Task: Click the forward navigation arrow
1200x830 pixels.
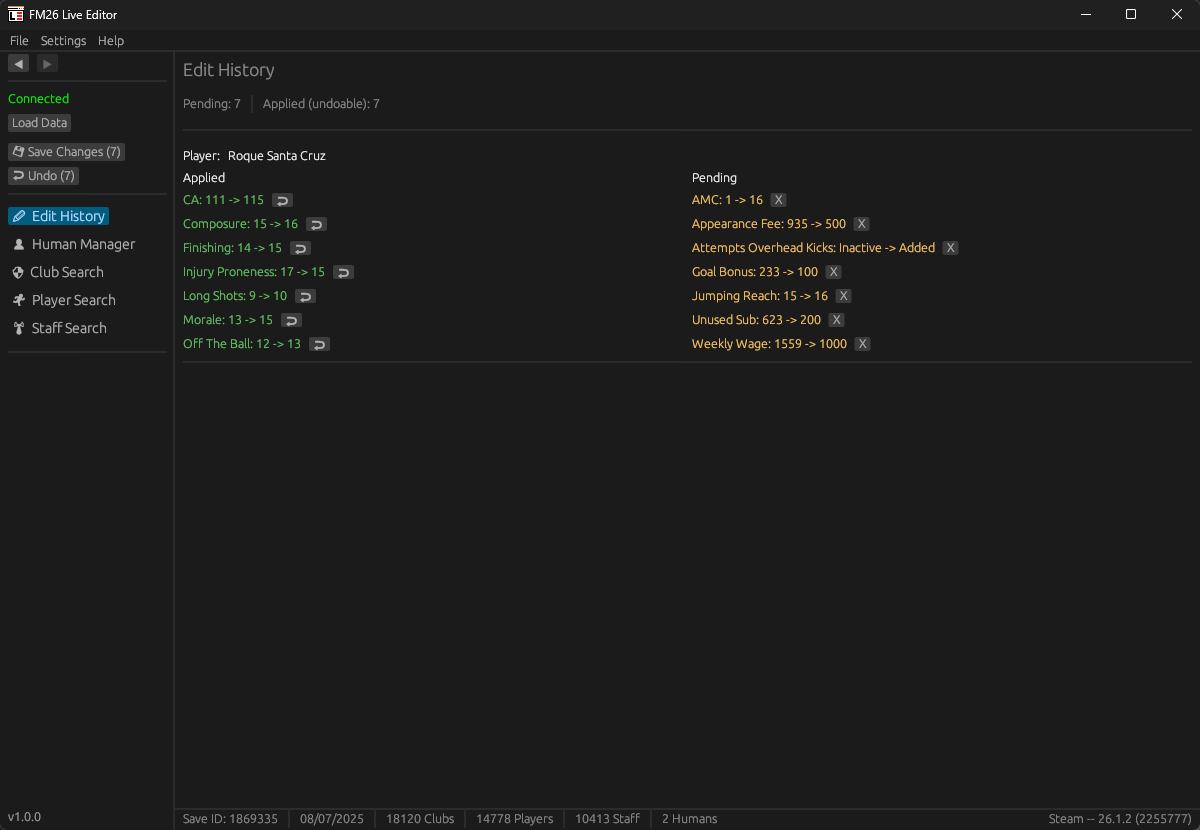Action: (x=47, y=64)
